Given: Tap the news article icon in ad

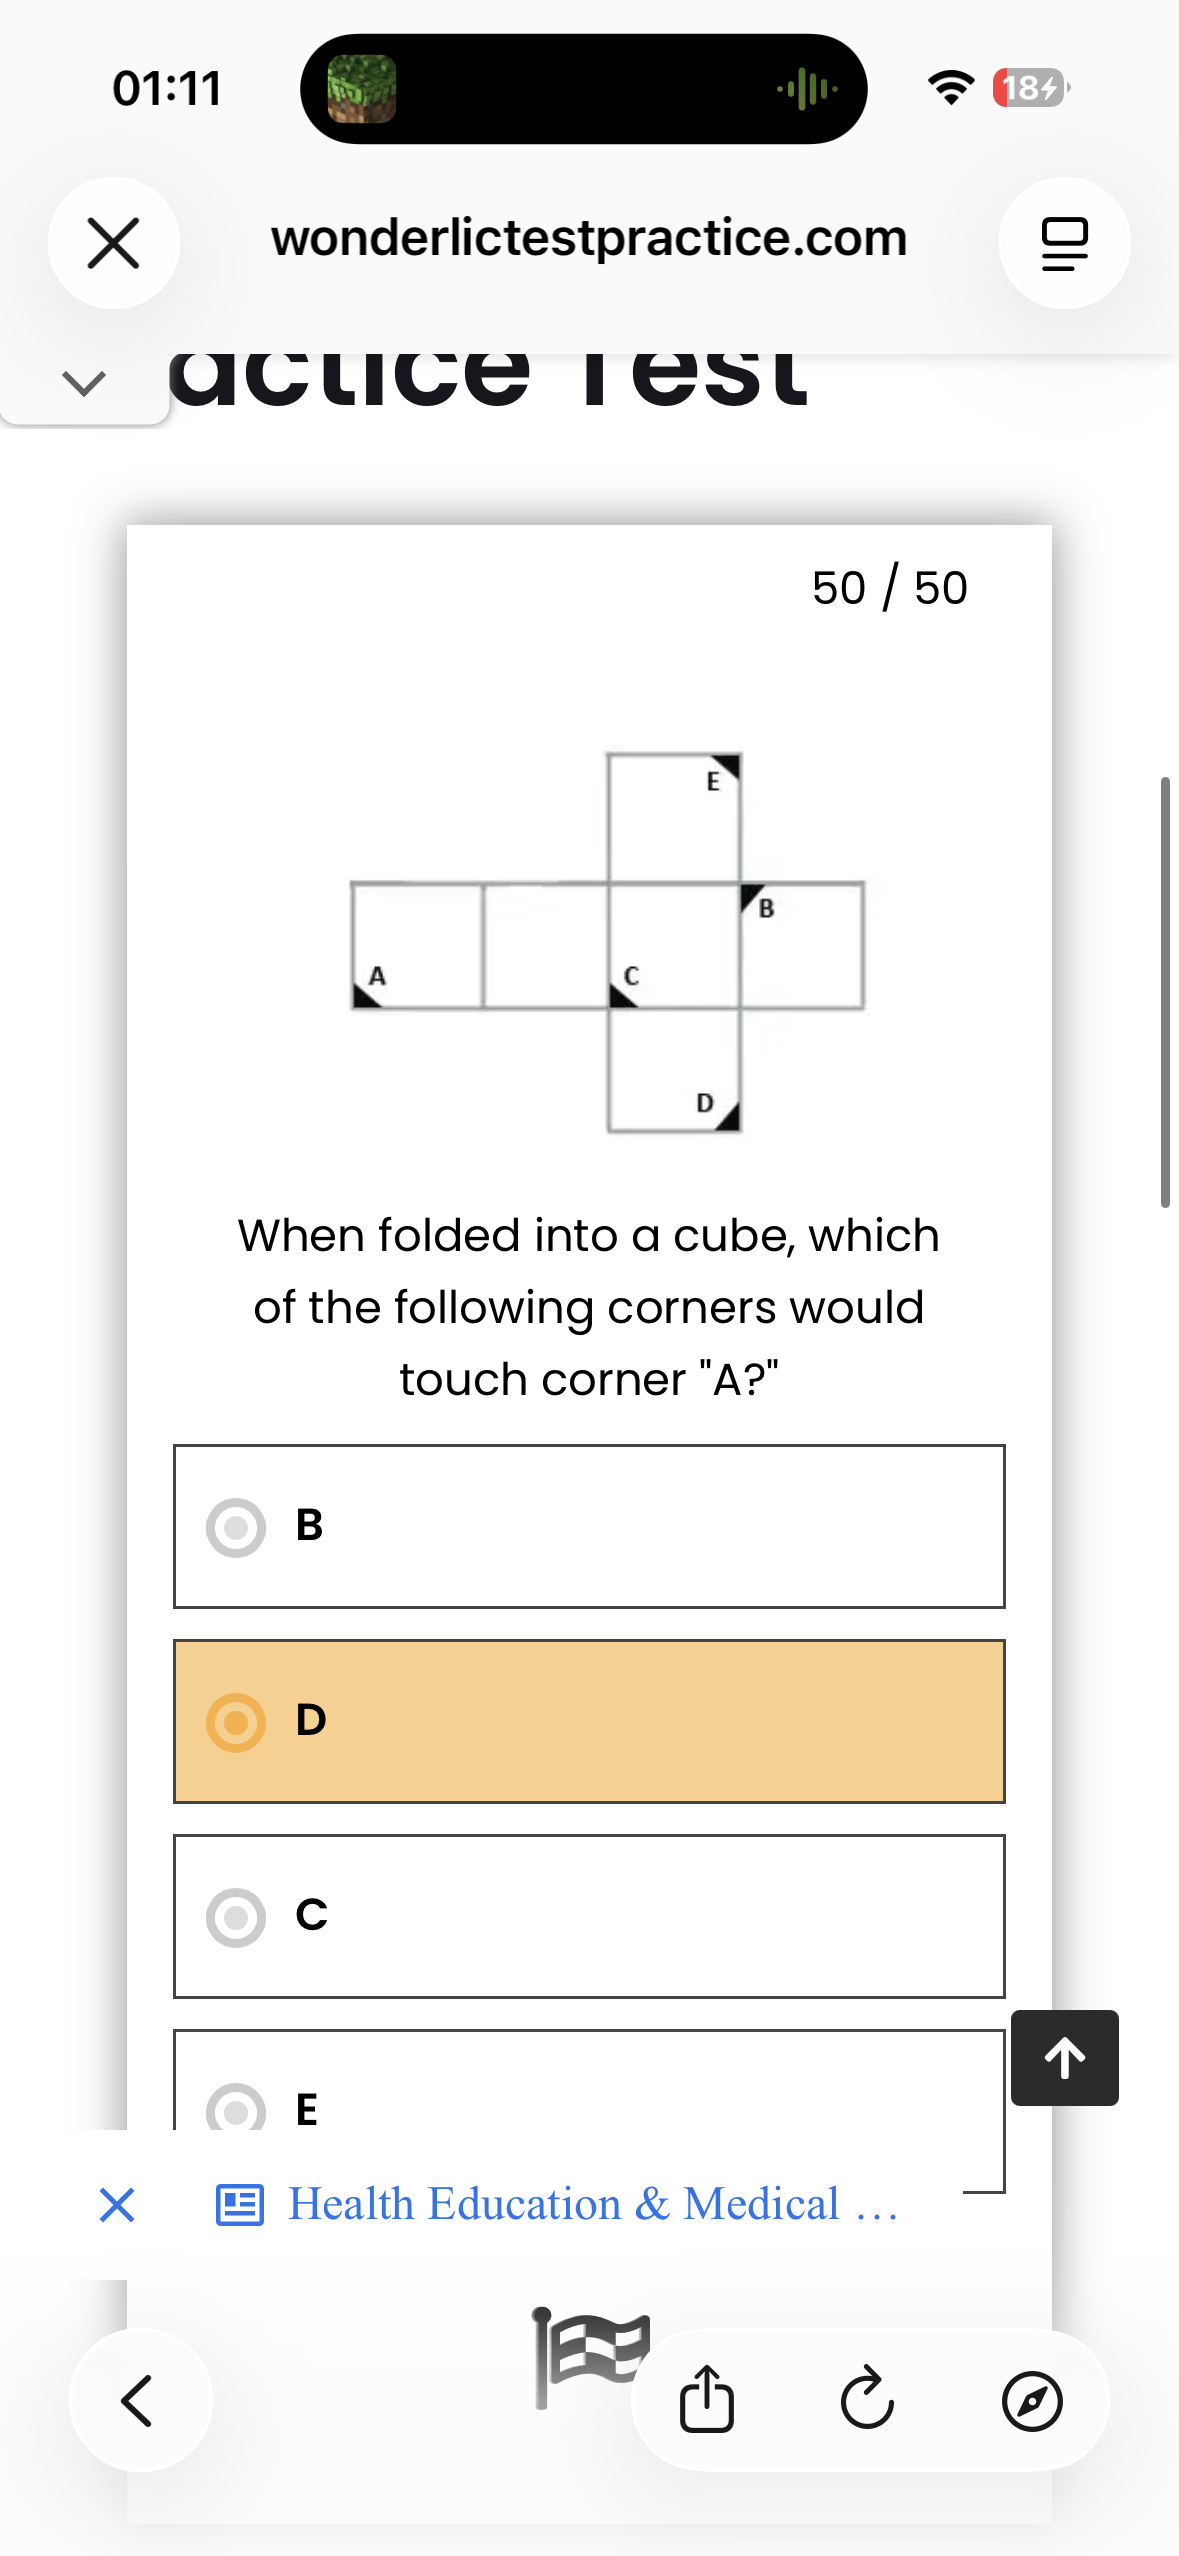Looking at the screenshot, I should [x=240, y=2205].
